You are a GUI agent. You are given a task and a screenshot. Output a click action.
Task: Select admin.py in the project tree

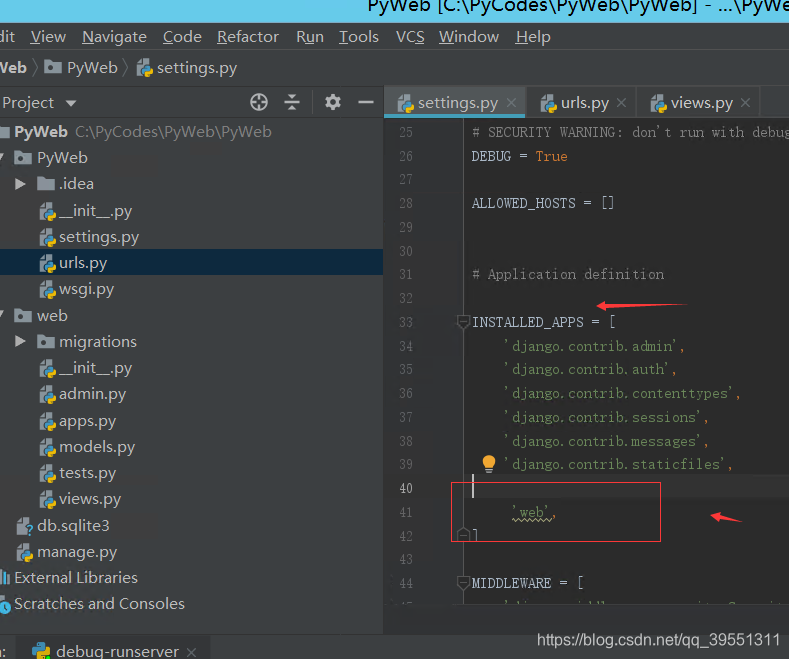click(x=191, y=394)
